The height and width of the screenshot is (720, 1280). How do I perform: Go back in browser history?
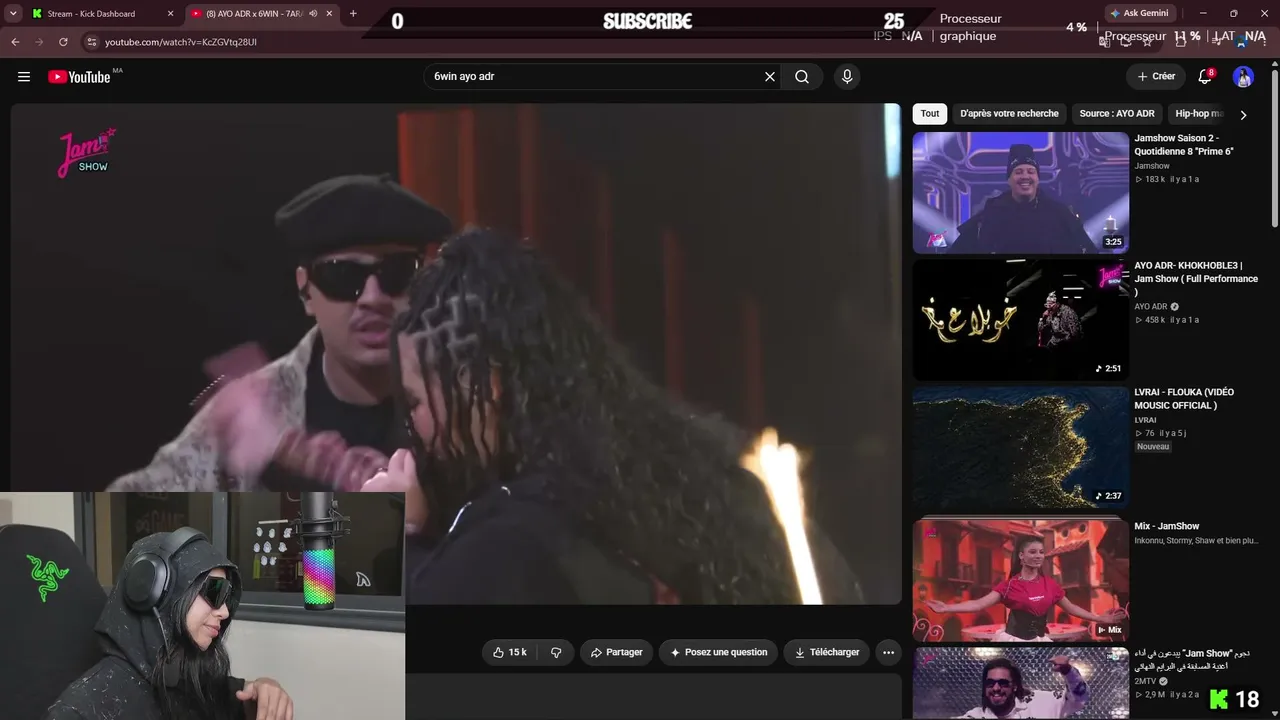click(x=15, y=42)
